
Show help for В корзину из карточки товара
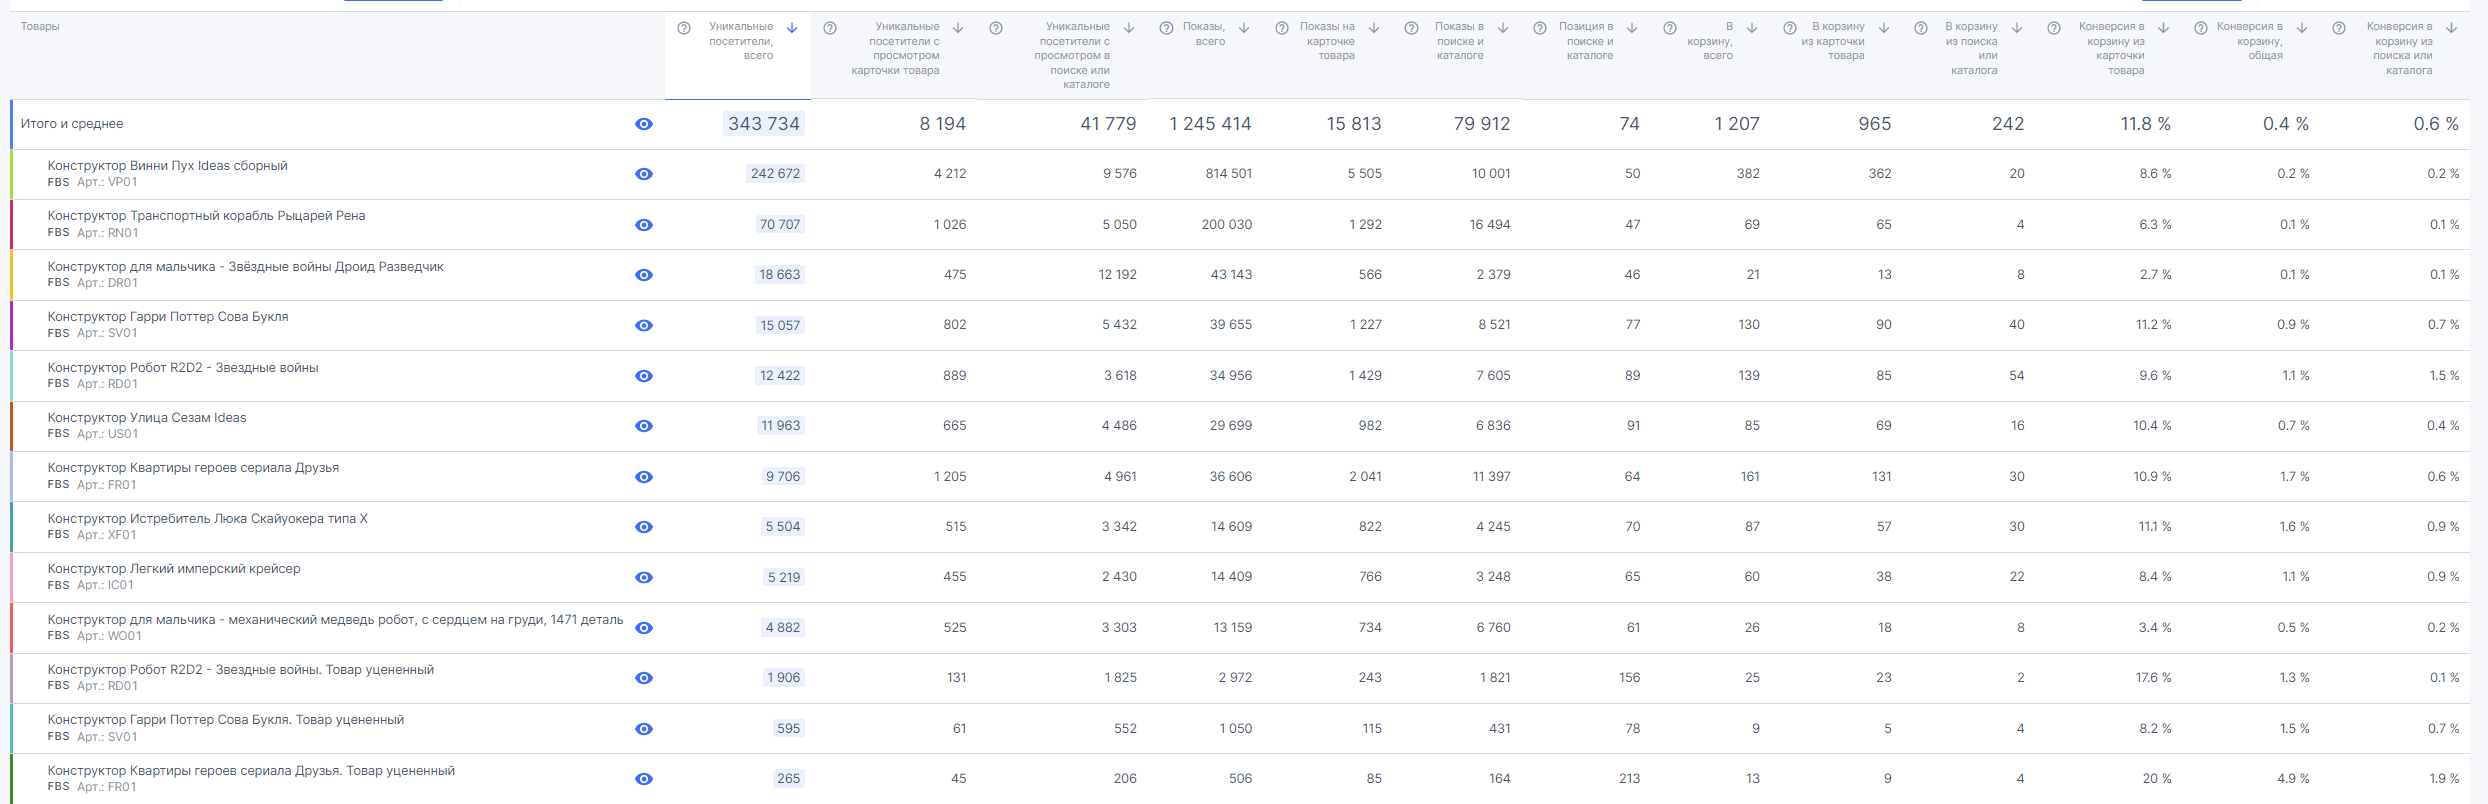[1790, 28]
